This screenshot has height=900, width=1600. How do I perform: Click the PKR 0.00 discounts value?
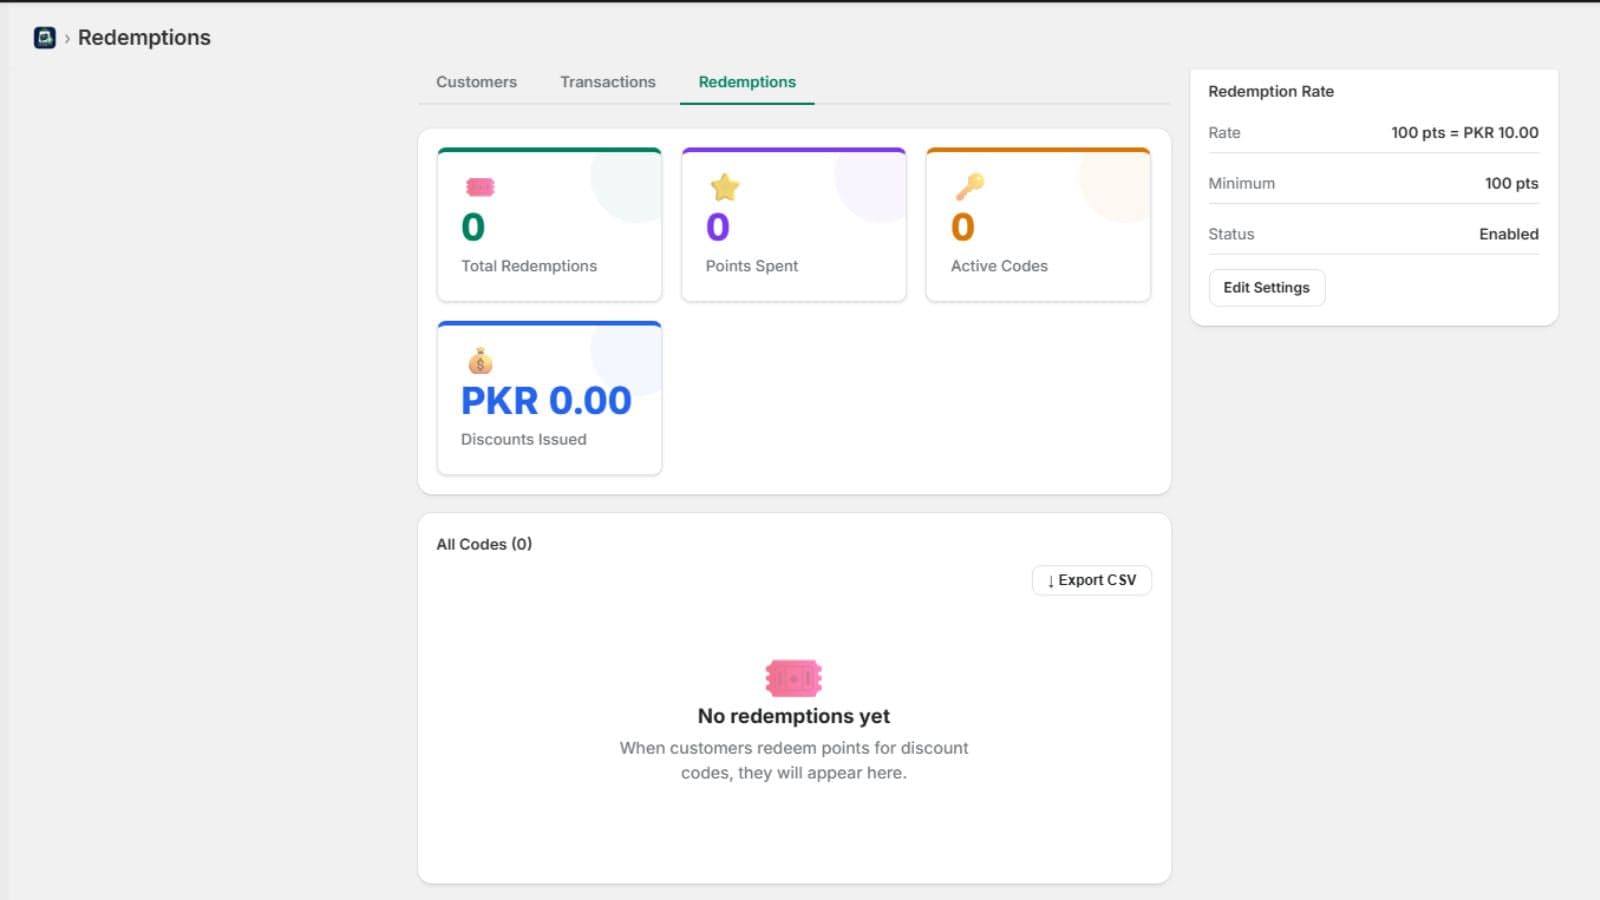pos(546,401)
